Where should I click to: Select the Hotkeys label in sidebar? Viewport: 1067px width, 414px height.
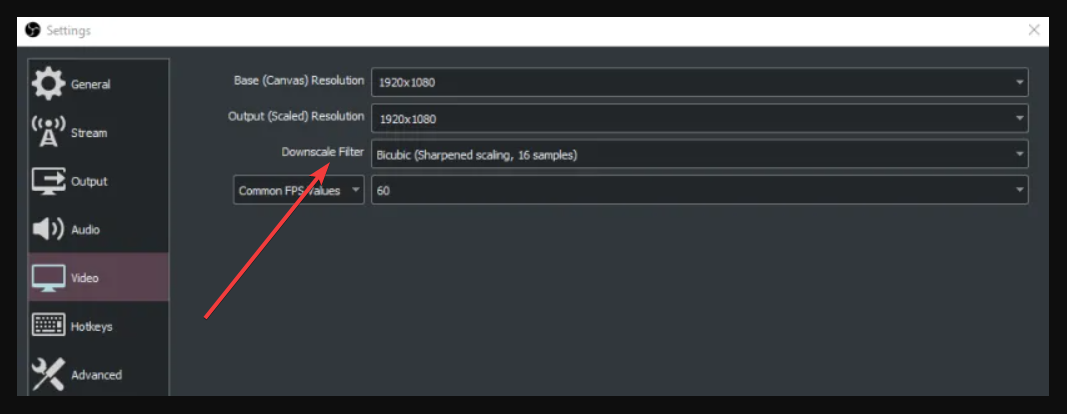(x=92, y=327)
